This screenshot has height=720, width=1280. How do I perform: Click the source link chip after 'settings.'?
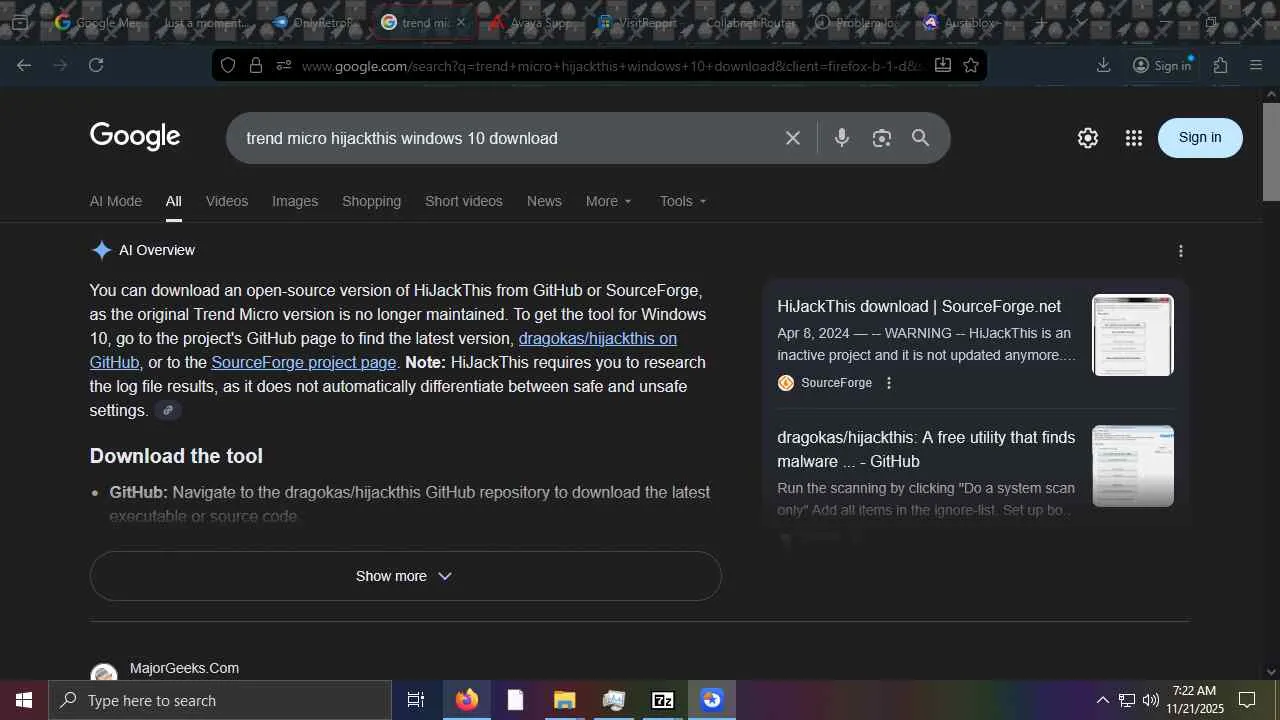coord(168,410)
